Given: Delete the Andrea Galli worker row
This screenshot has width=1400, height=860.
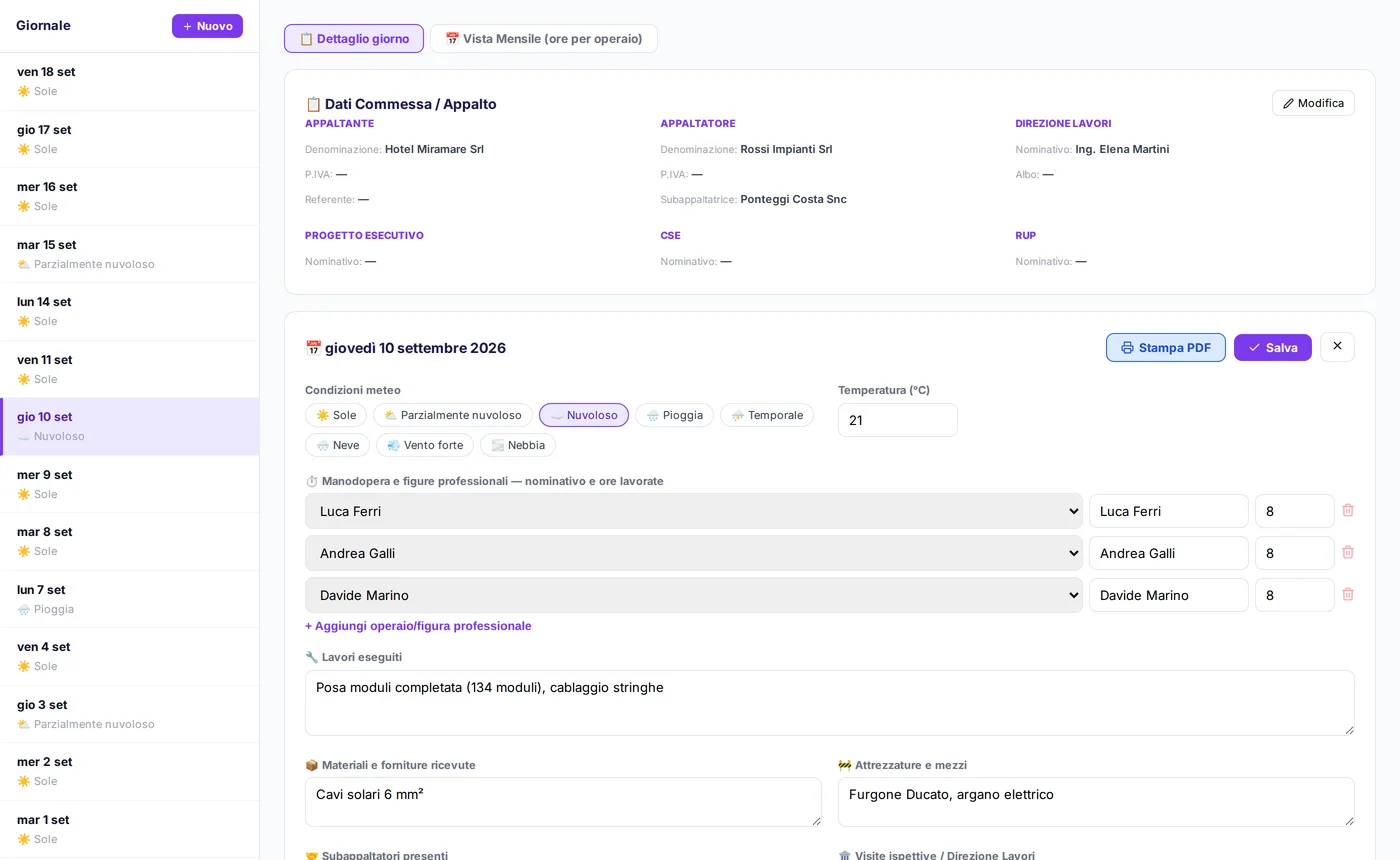Looking at the screenshot, I should [1348, 552].
